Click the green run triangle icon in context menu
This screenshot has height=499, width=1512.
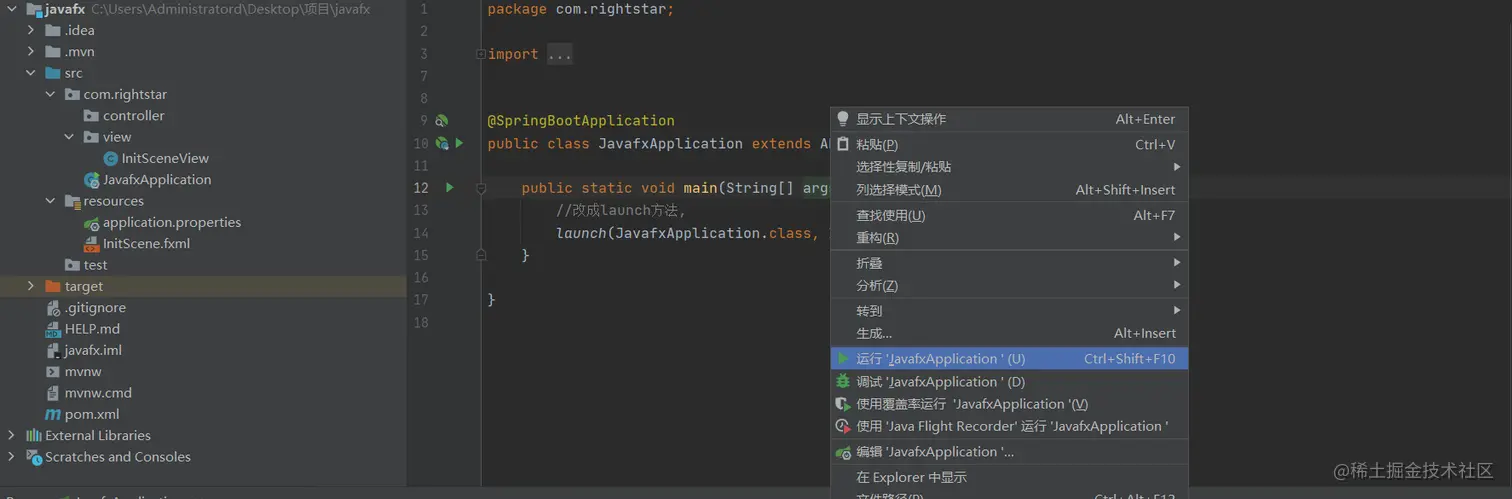[843, 358]
